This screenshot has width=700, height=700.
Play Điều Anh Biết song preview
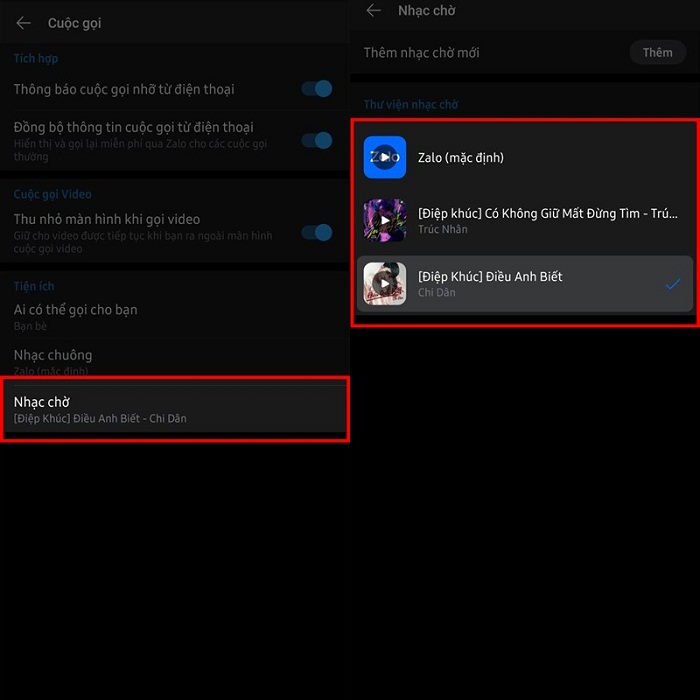coord(385,283)
